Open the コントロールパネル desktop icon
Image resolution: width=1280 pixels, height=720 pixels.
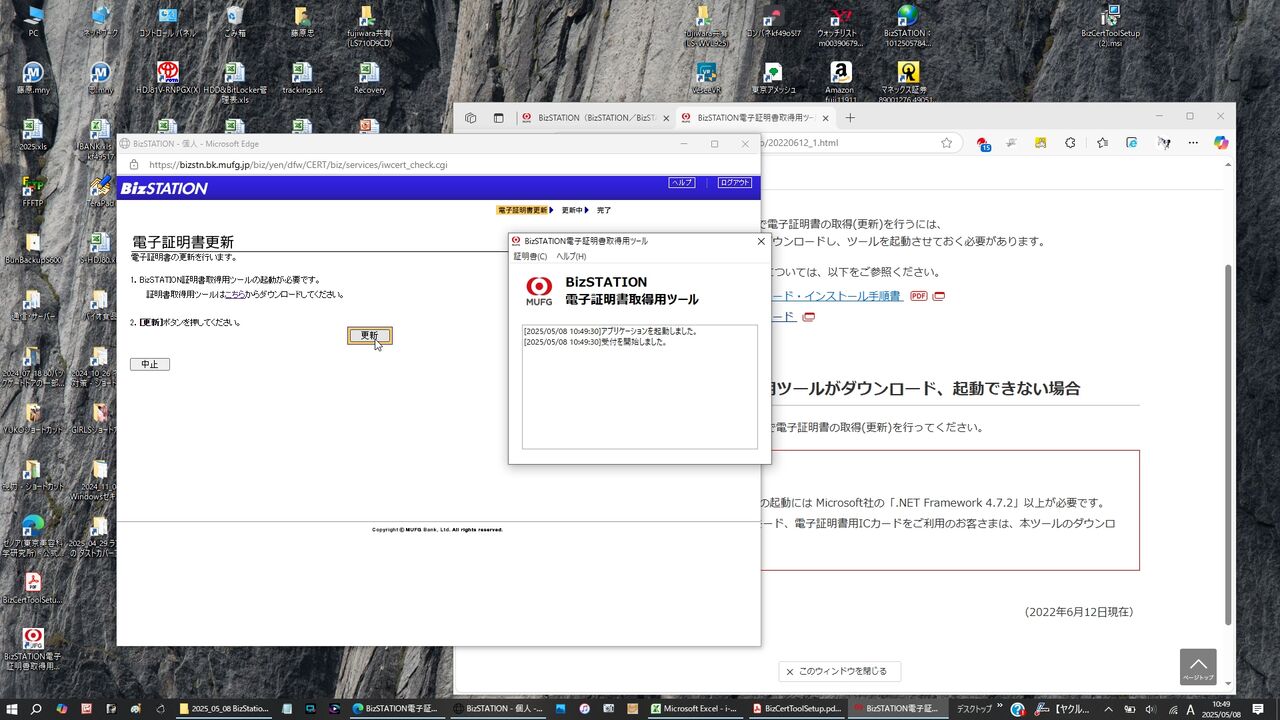coord(167,21)
